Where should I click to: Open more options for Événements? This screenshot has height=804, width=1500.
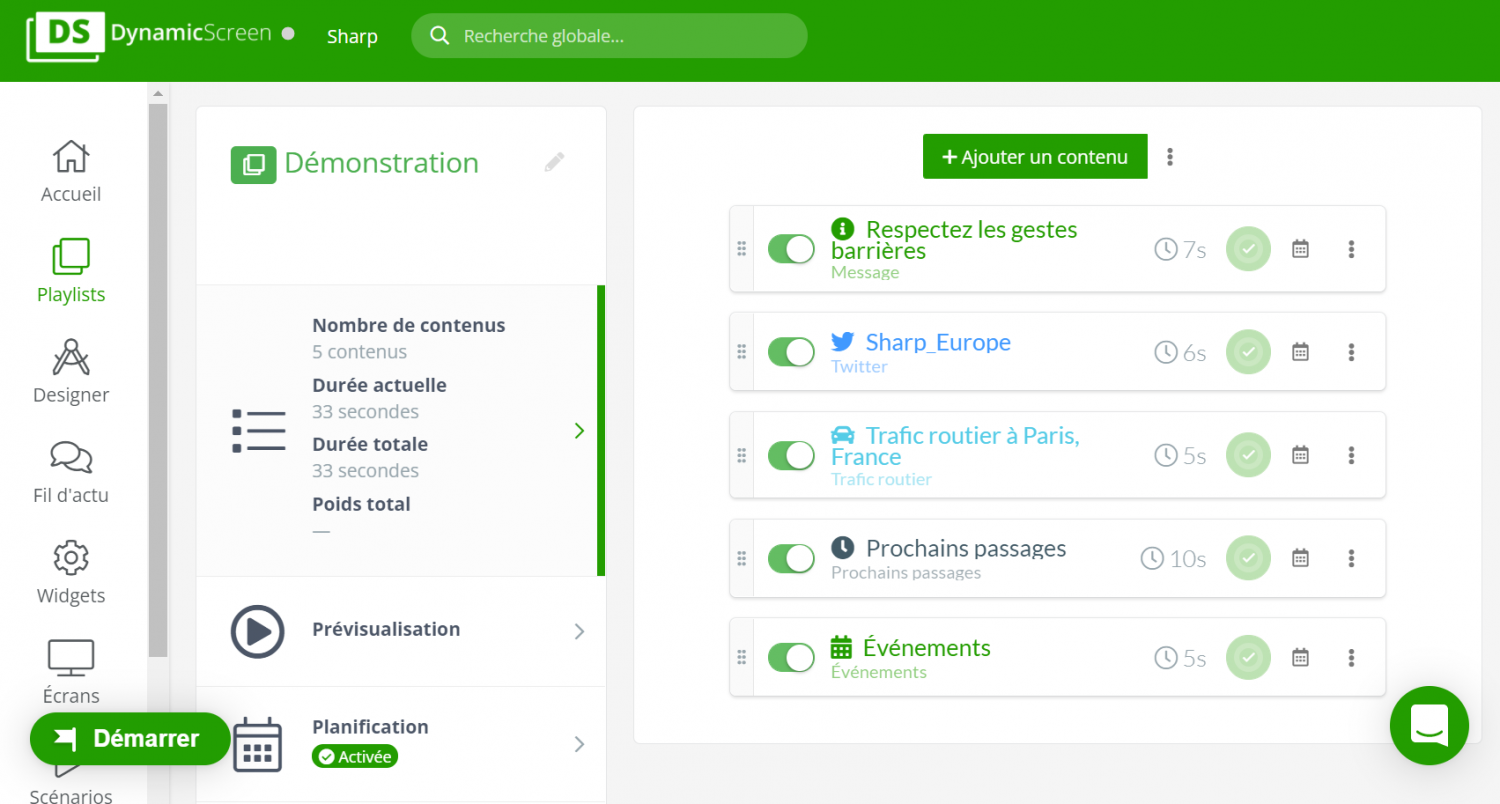coord(1351,657)
